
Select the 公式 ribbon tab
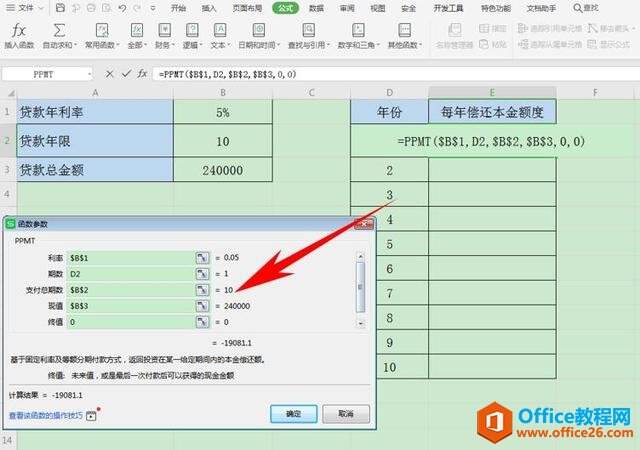coord(285,8)
